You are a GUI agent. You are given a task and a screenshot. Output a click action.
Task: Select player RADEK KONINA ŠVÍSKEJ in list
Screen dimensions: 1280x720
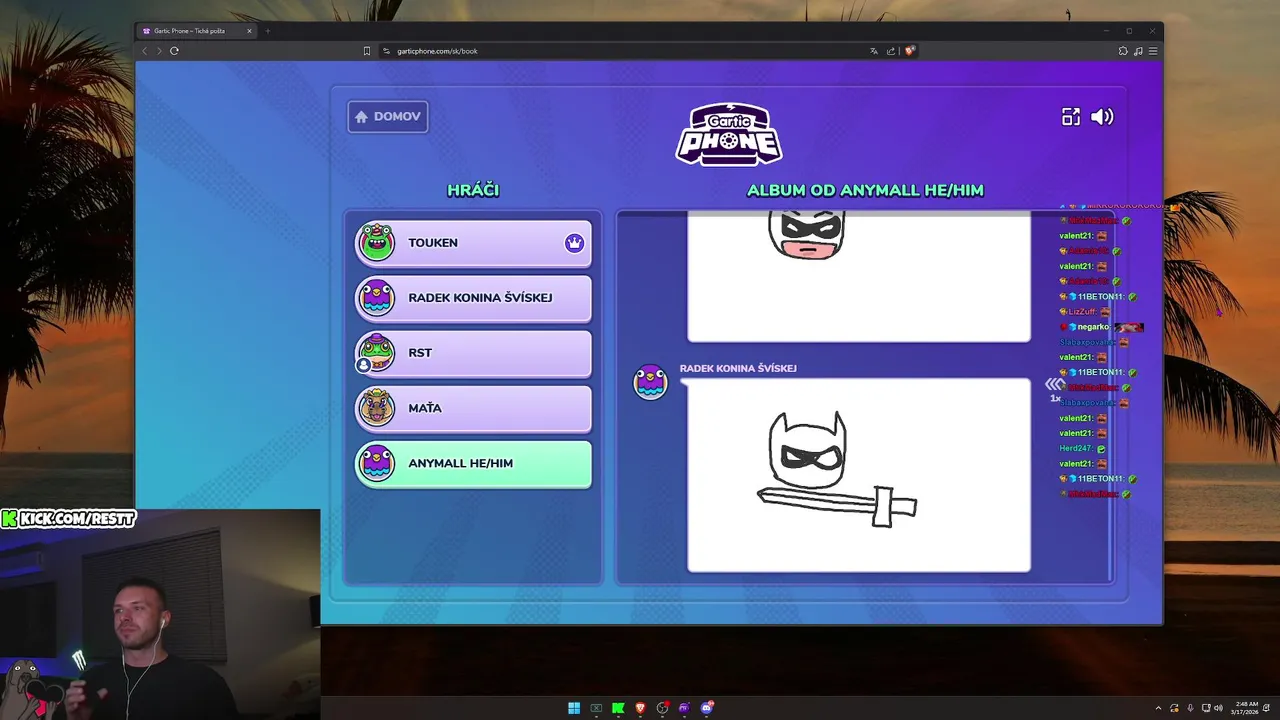(x=473, y=298)
